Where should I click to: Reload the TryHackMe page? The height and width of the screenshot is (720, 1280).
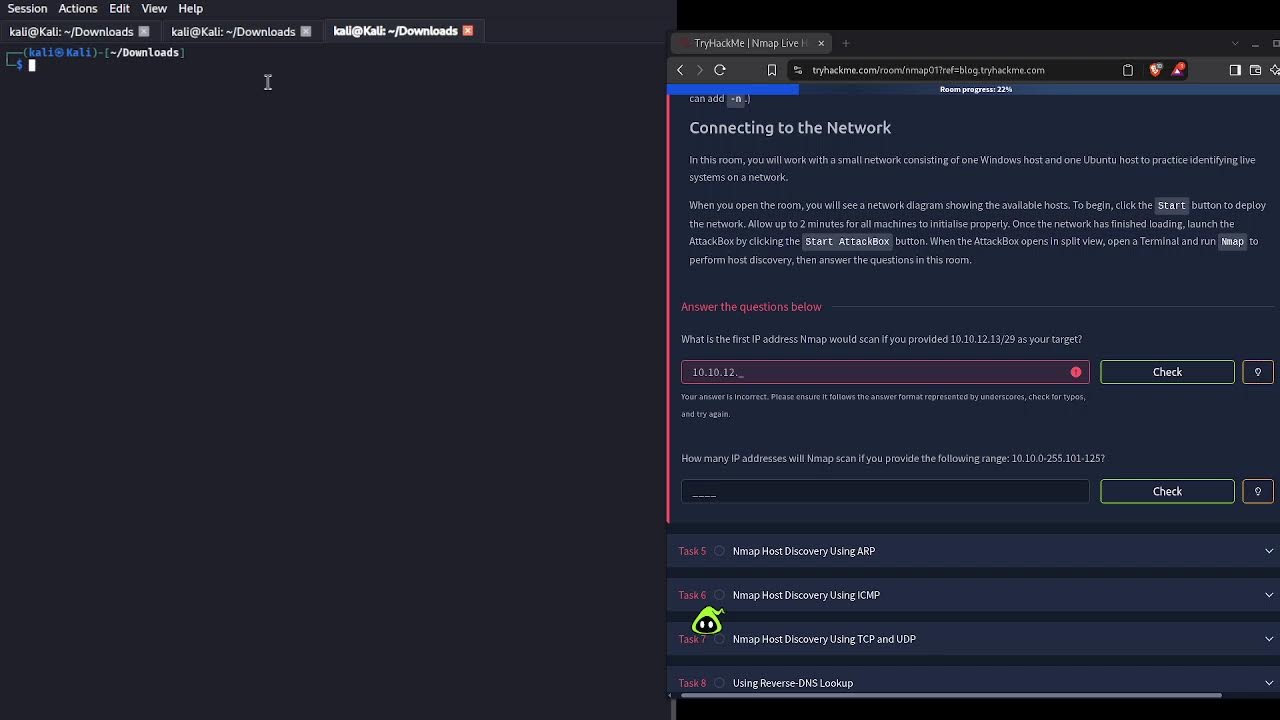720,70
